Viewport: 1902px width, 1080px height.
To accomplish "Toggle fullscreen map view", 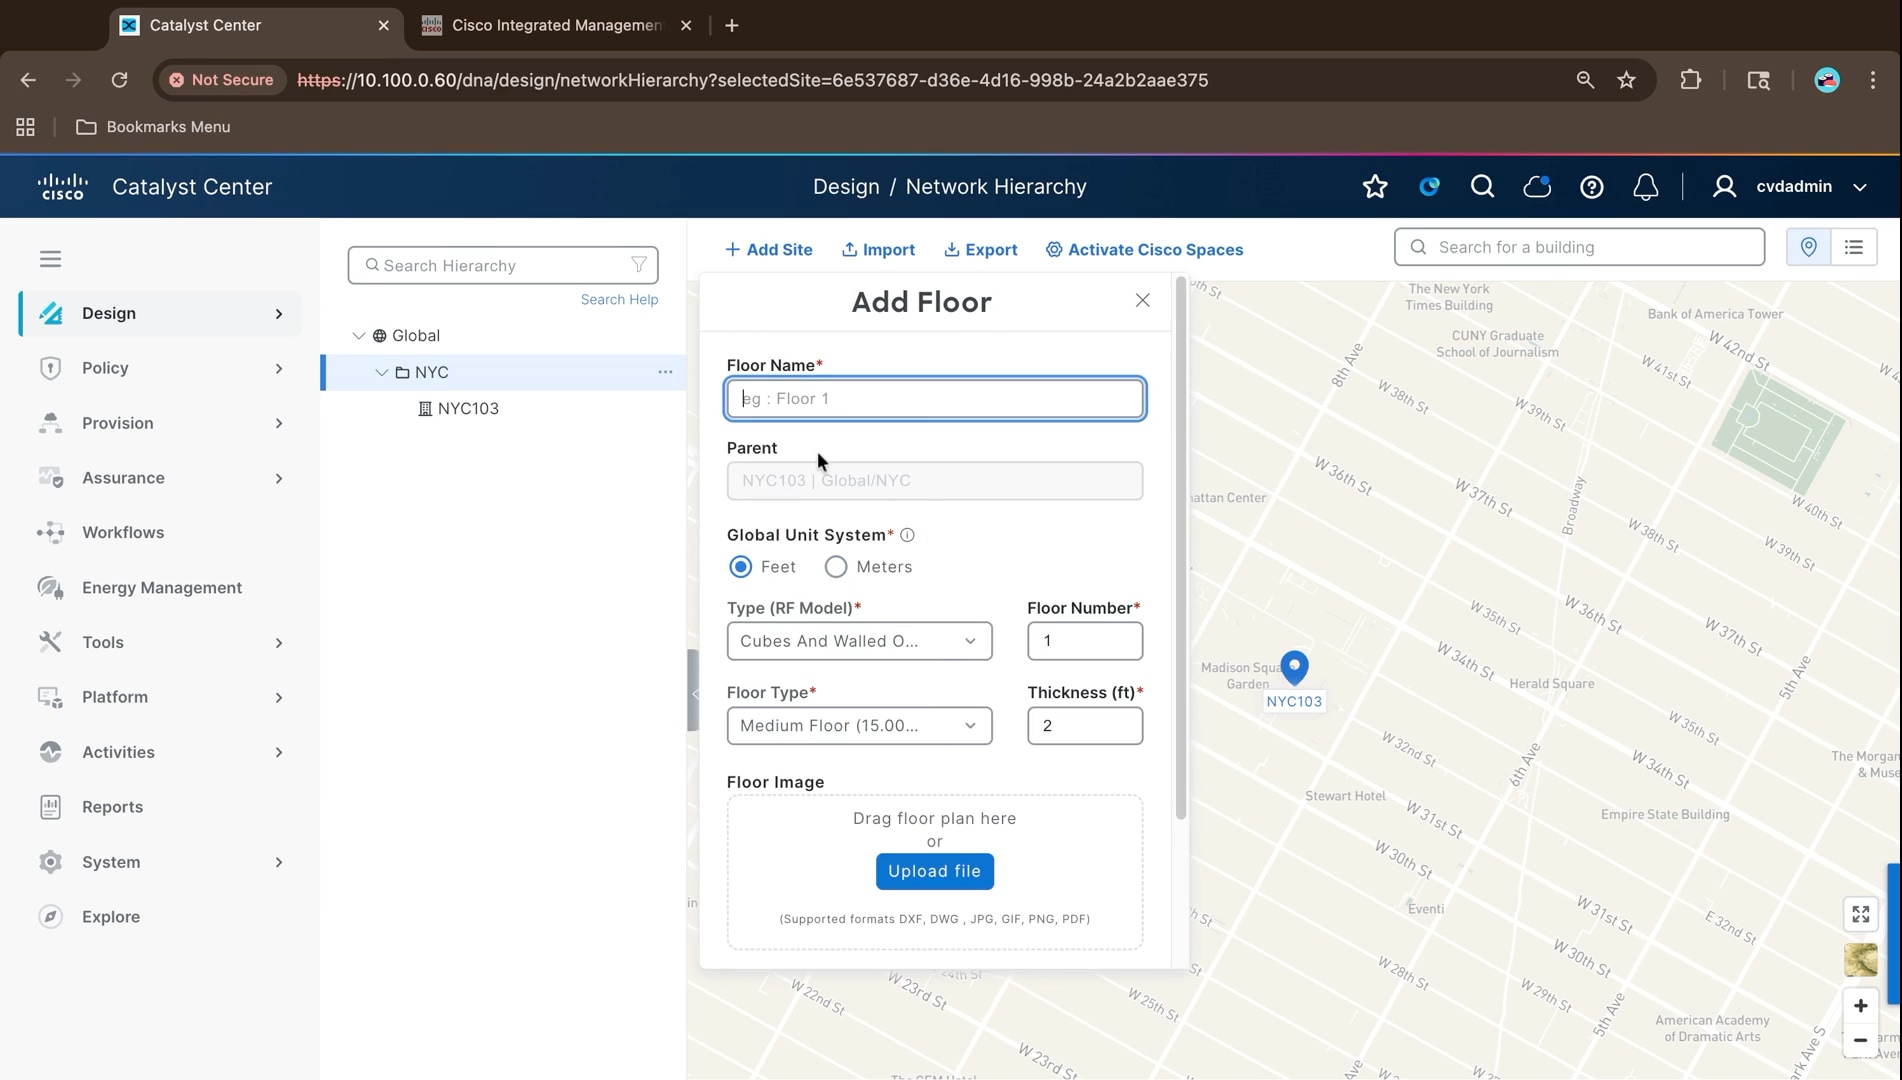I will pyautogui.click(x=1860, y=914).
